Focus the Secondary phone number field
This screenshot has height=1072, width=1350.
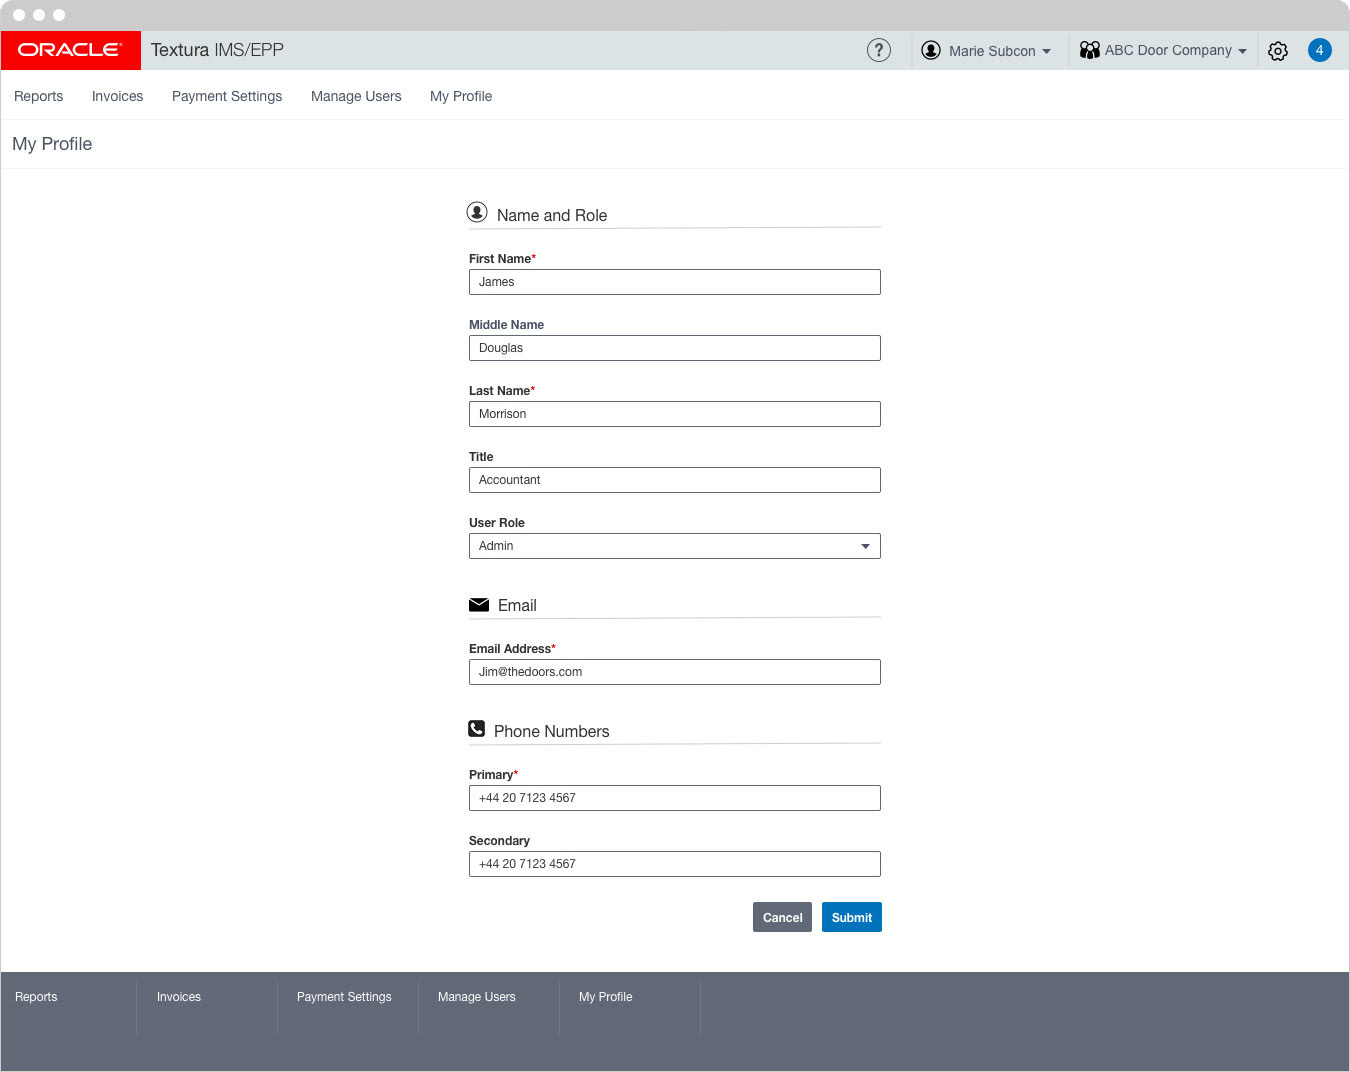coord(674,864)
